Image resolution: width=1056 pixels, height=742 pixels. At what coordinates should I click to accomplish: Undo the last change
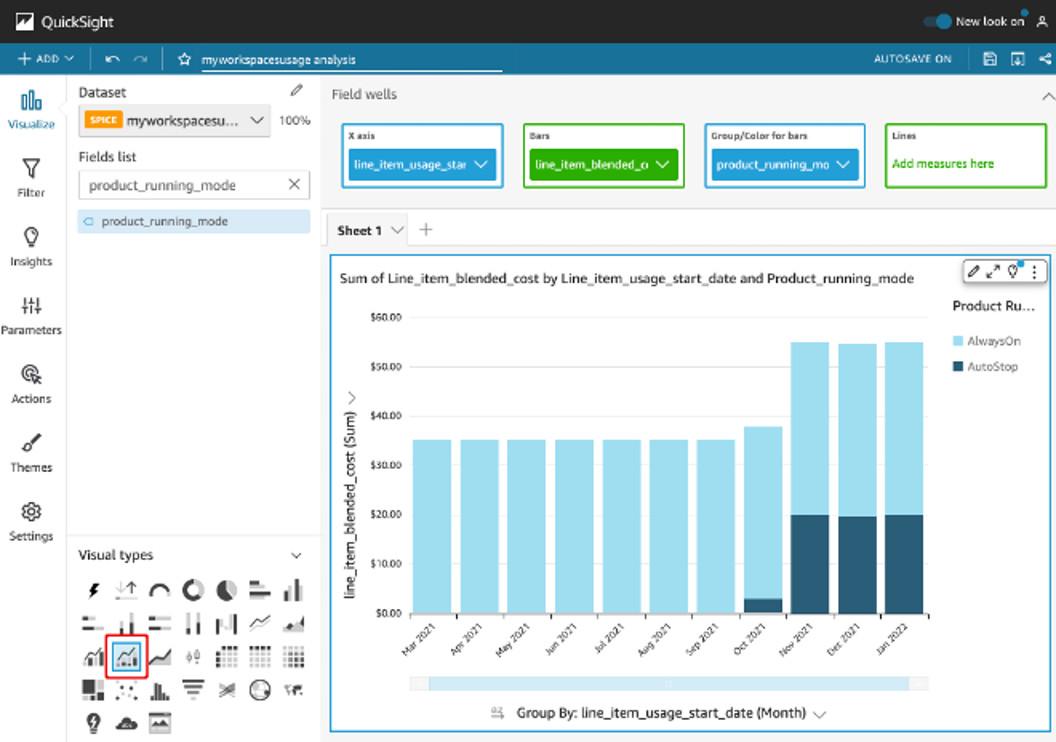112,59
